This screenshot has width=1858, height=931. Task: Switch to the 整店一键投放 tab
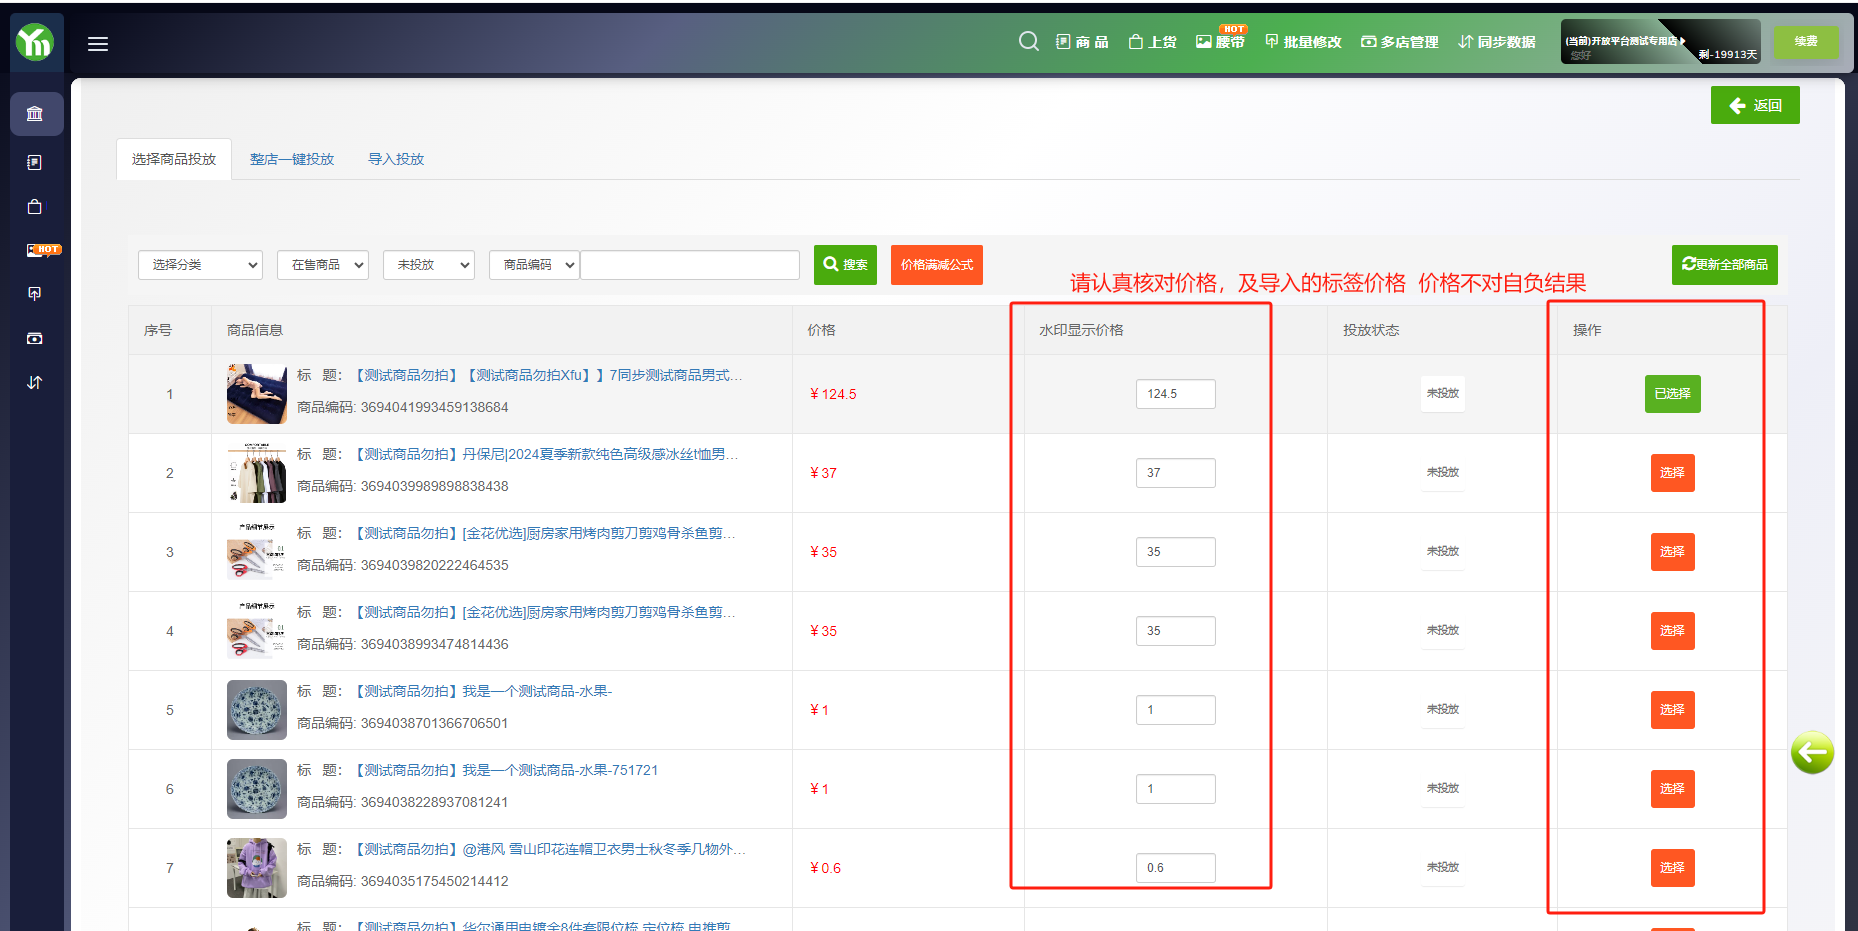(x=292, y=159)
